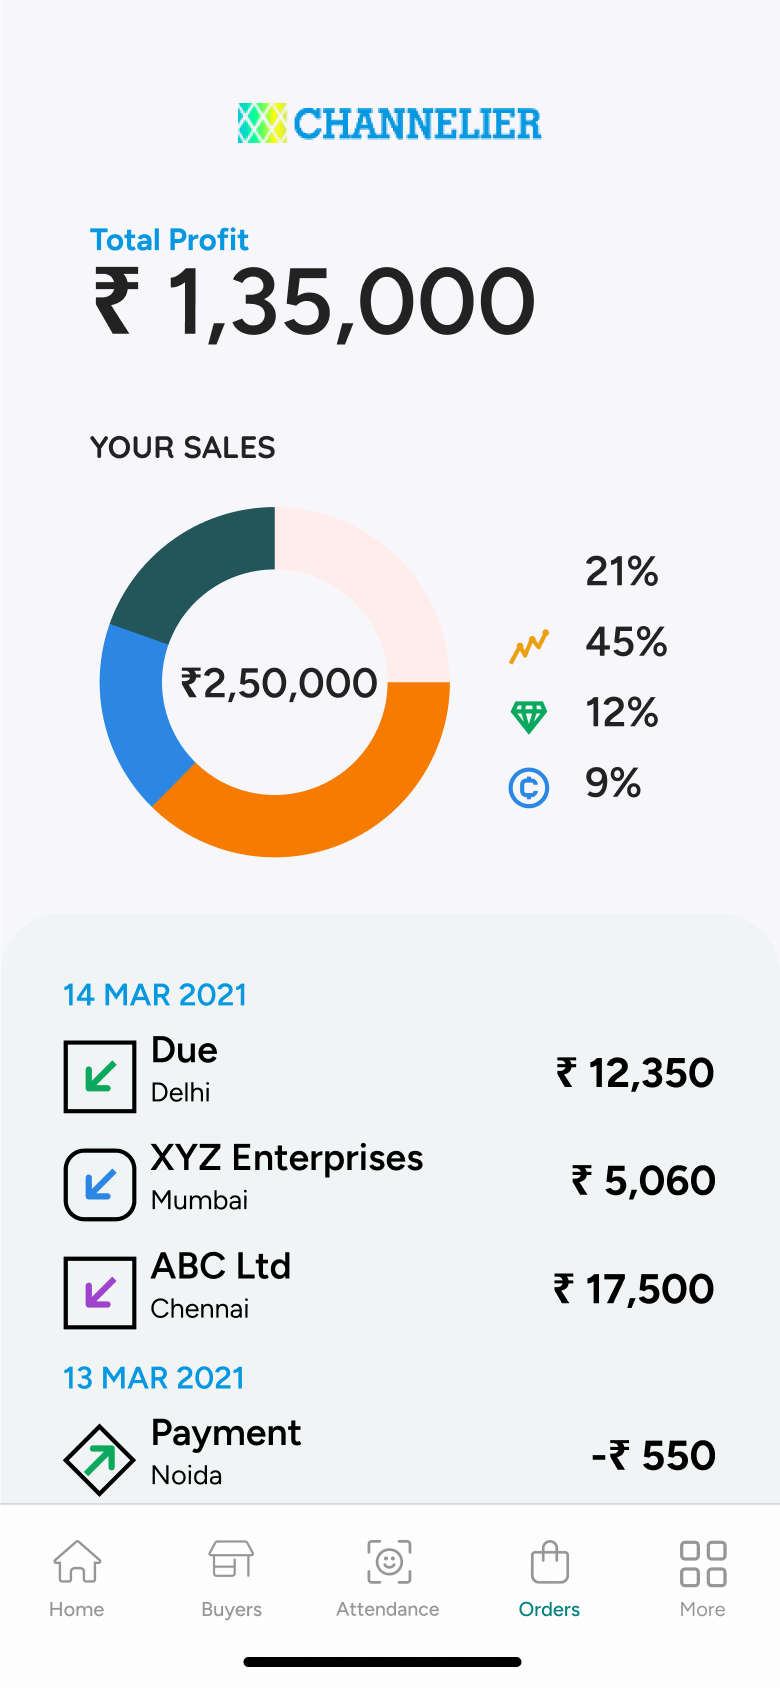Tap the outgoing Payment arrow icon

[x=99, y=1460]
